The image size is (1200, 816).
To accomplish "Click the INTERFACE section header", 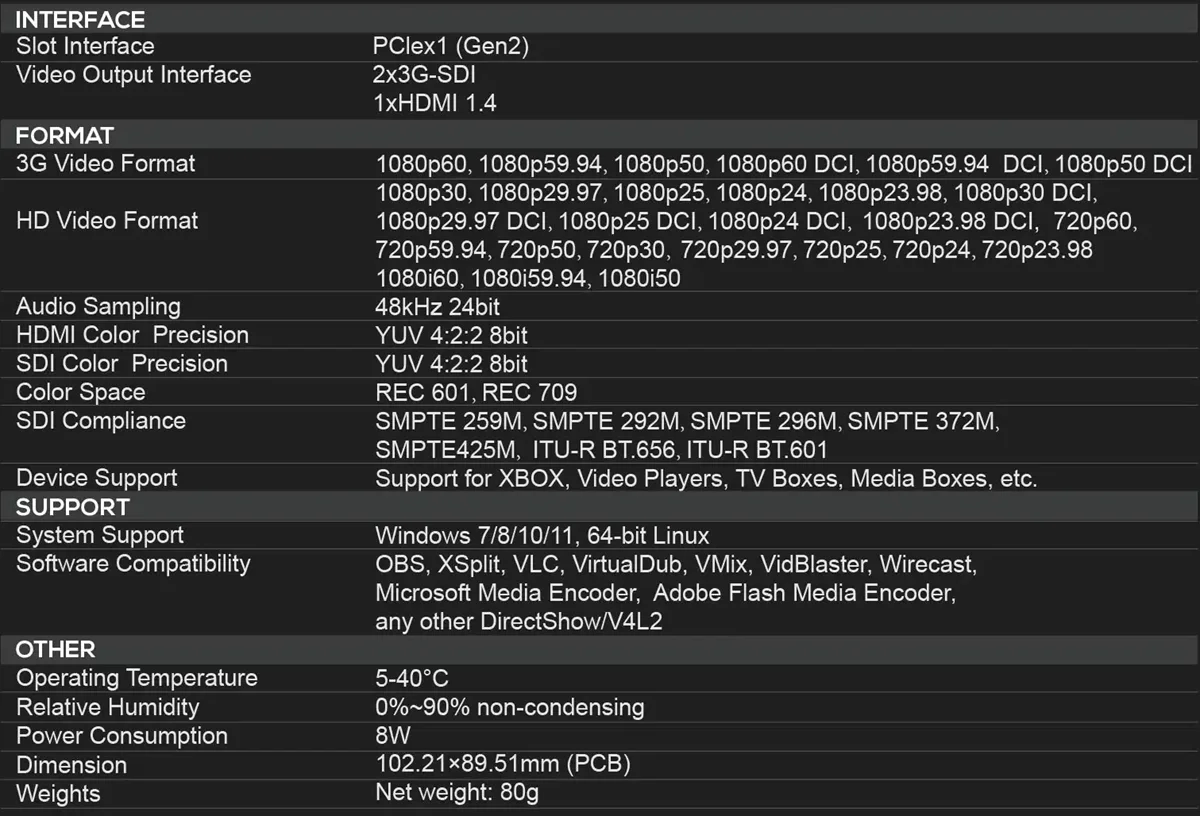I will pos(81,19).
